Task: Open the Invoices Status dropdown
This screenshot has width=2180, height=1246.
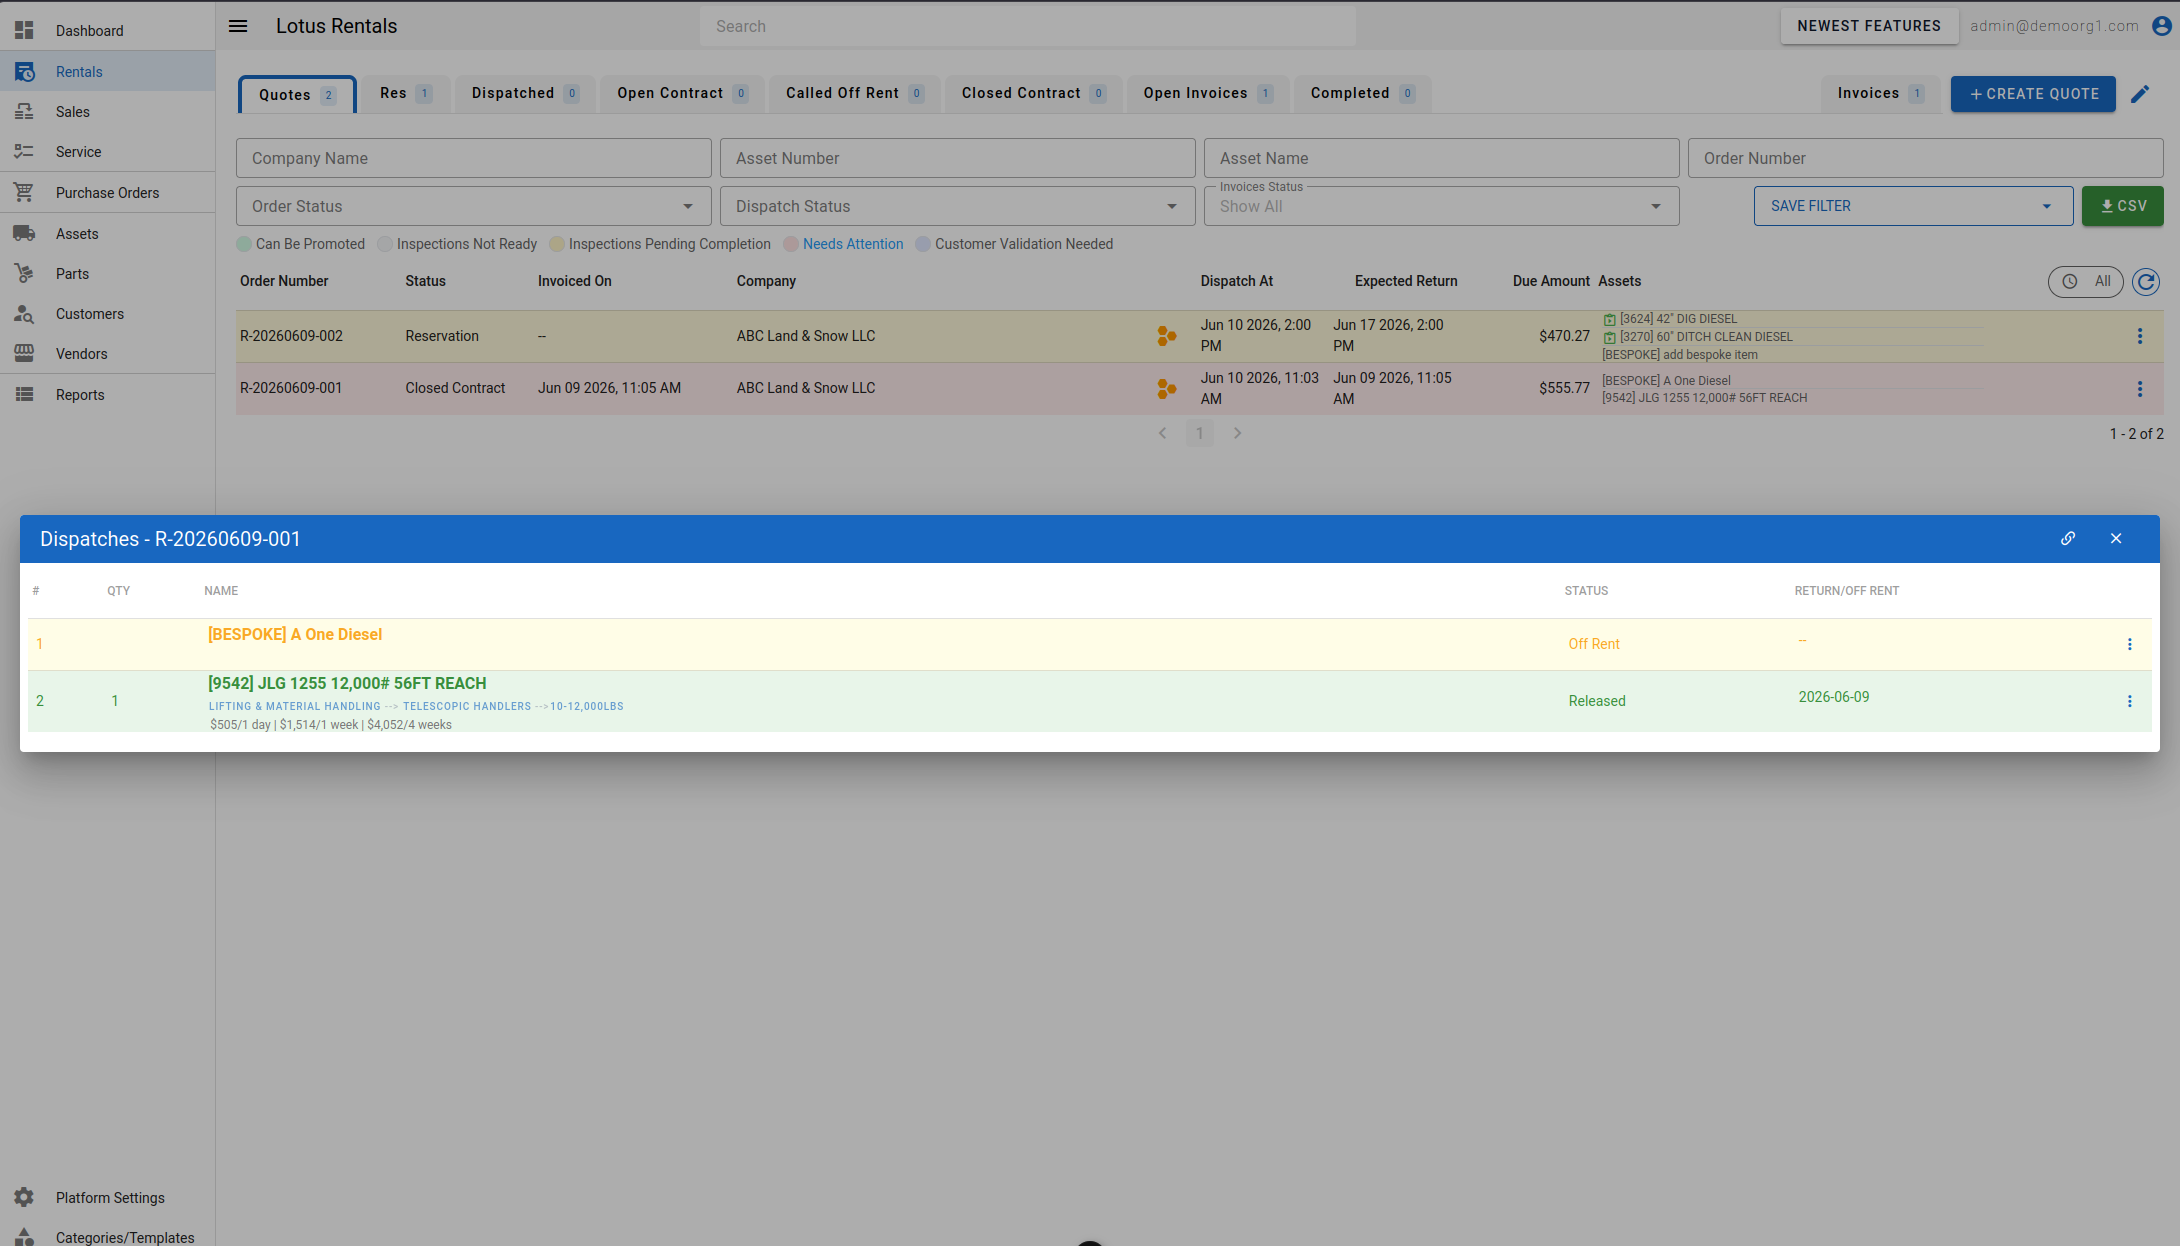Action: coord(1441,206)
